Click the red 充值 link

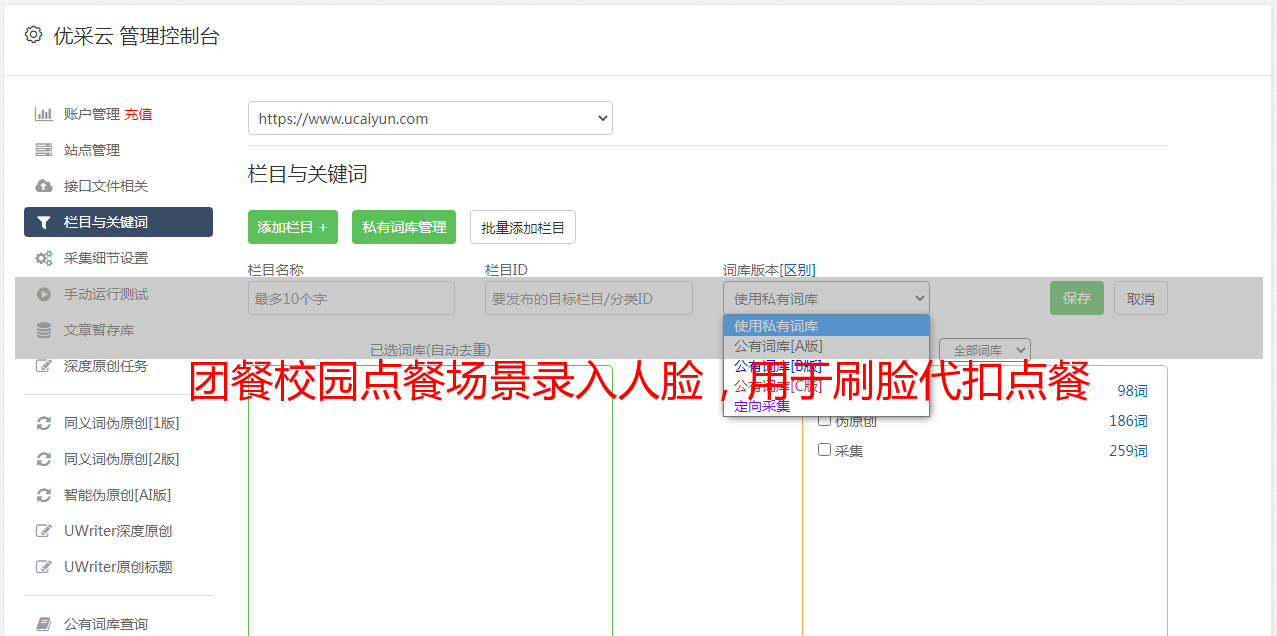pyautogui.click(x=138, y=114)
